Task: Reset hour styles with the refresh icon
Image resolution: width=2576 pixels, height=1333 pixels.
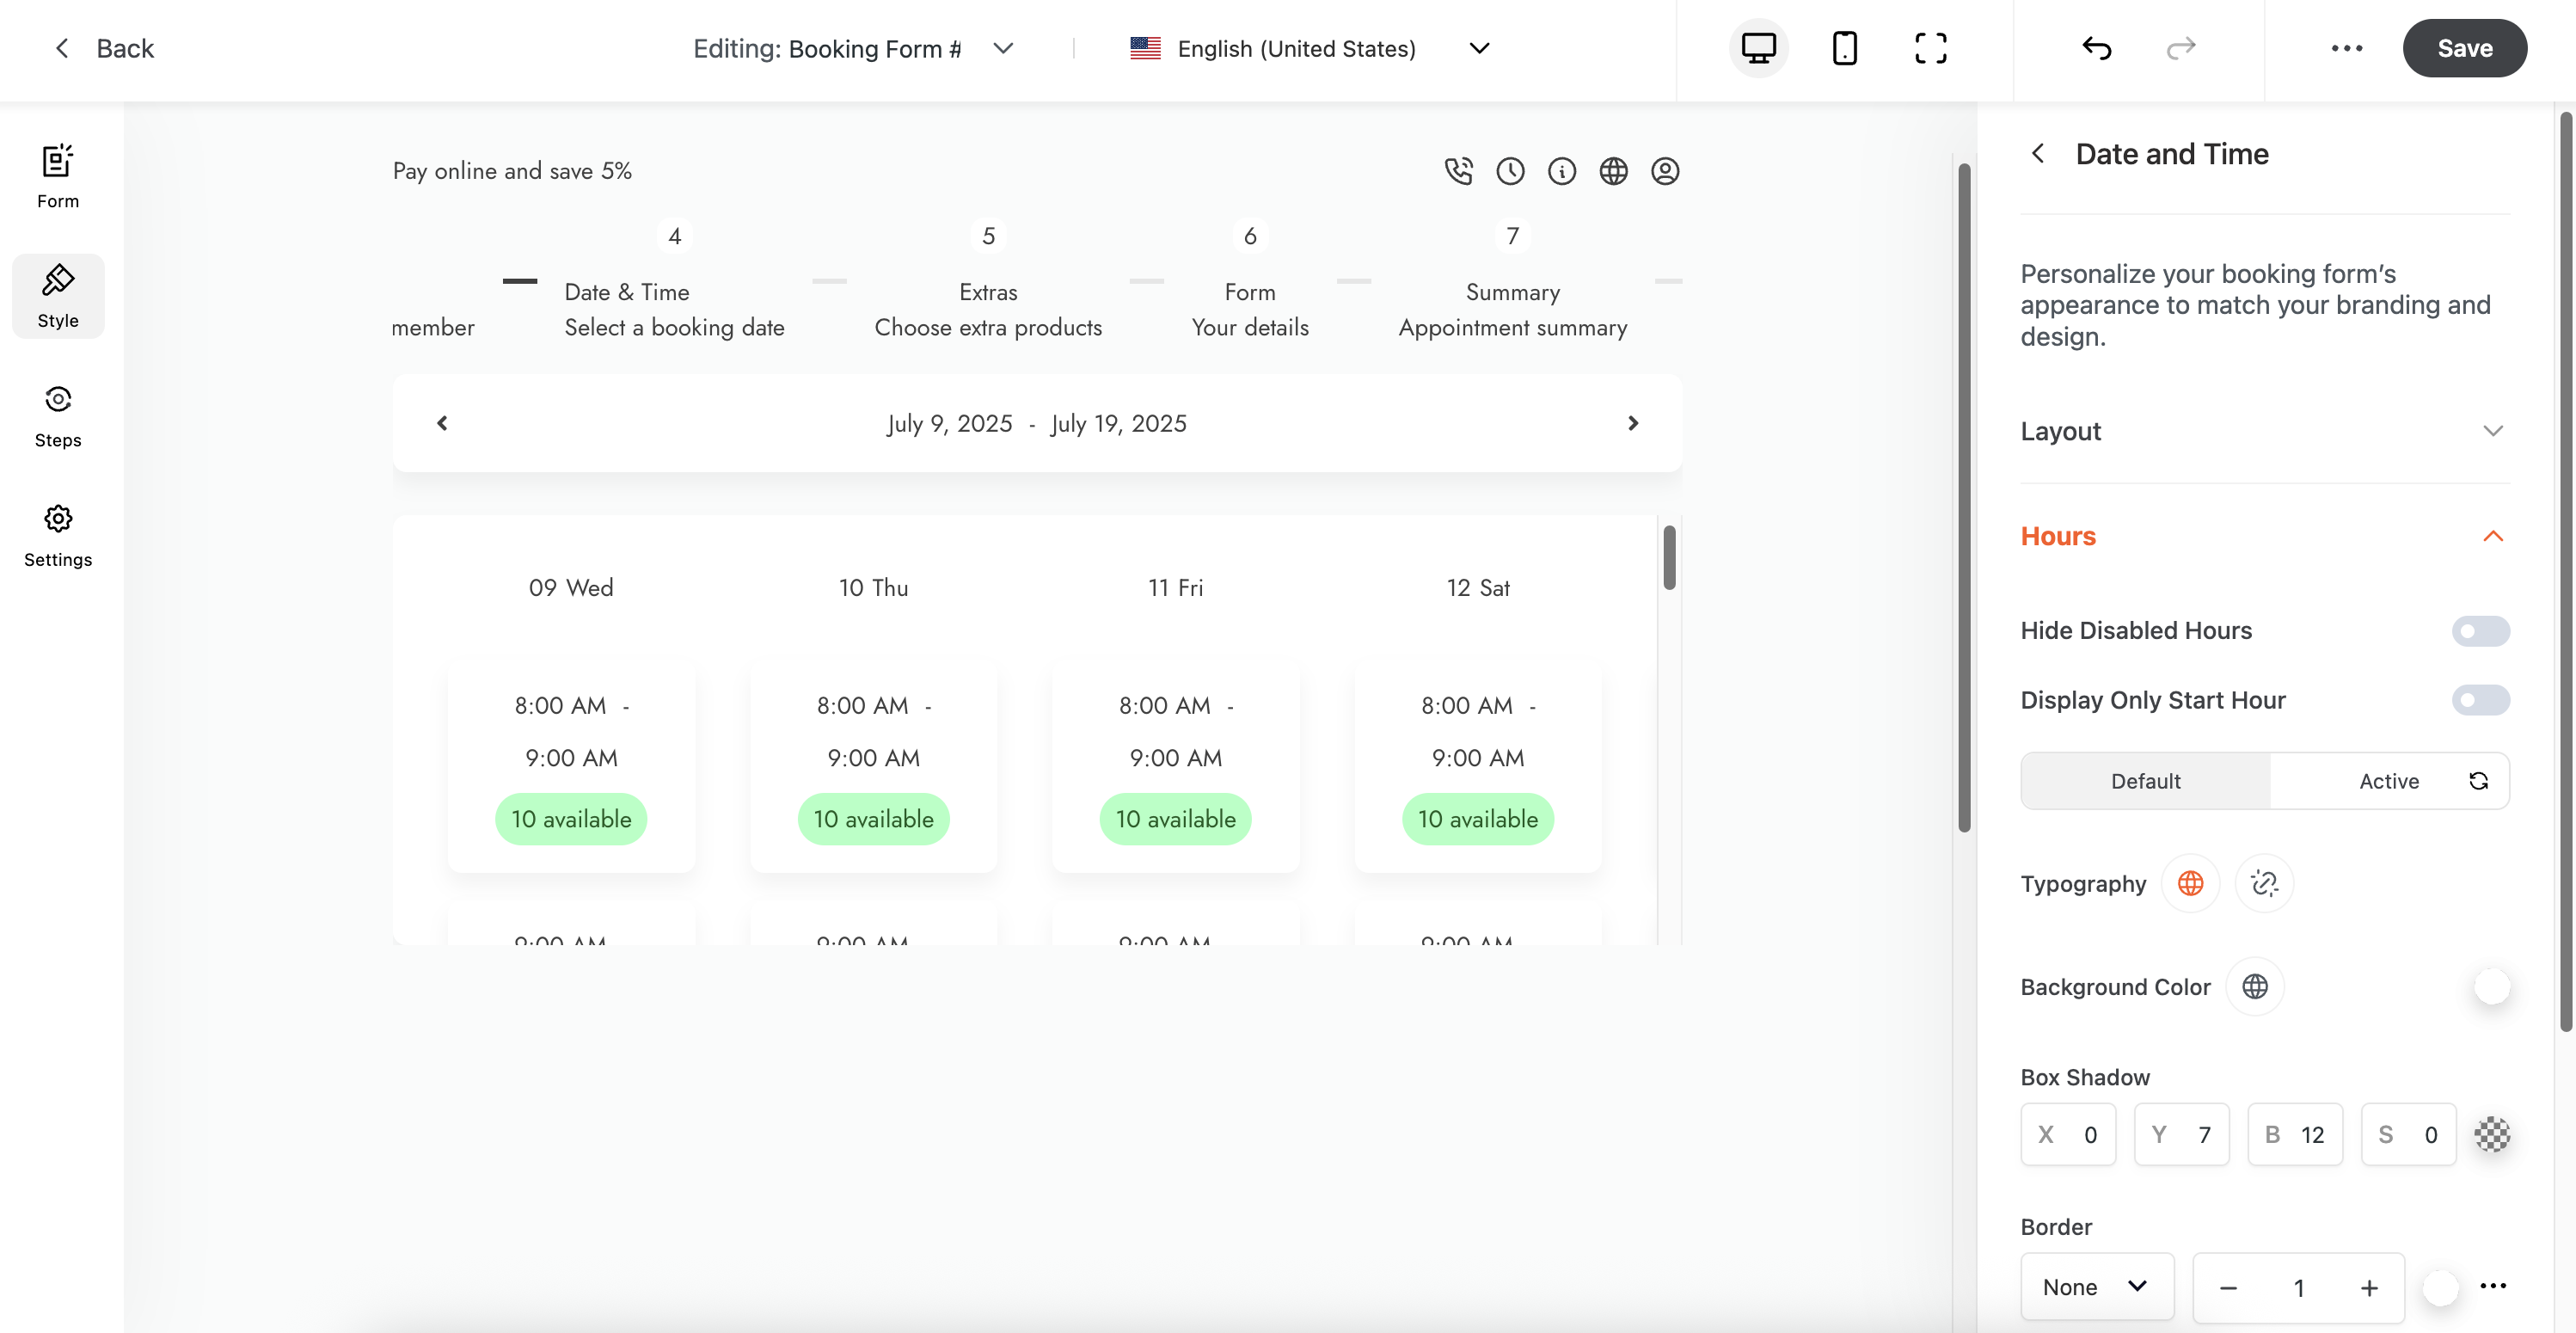Action: tap(2478, 780)
